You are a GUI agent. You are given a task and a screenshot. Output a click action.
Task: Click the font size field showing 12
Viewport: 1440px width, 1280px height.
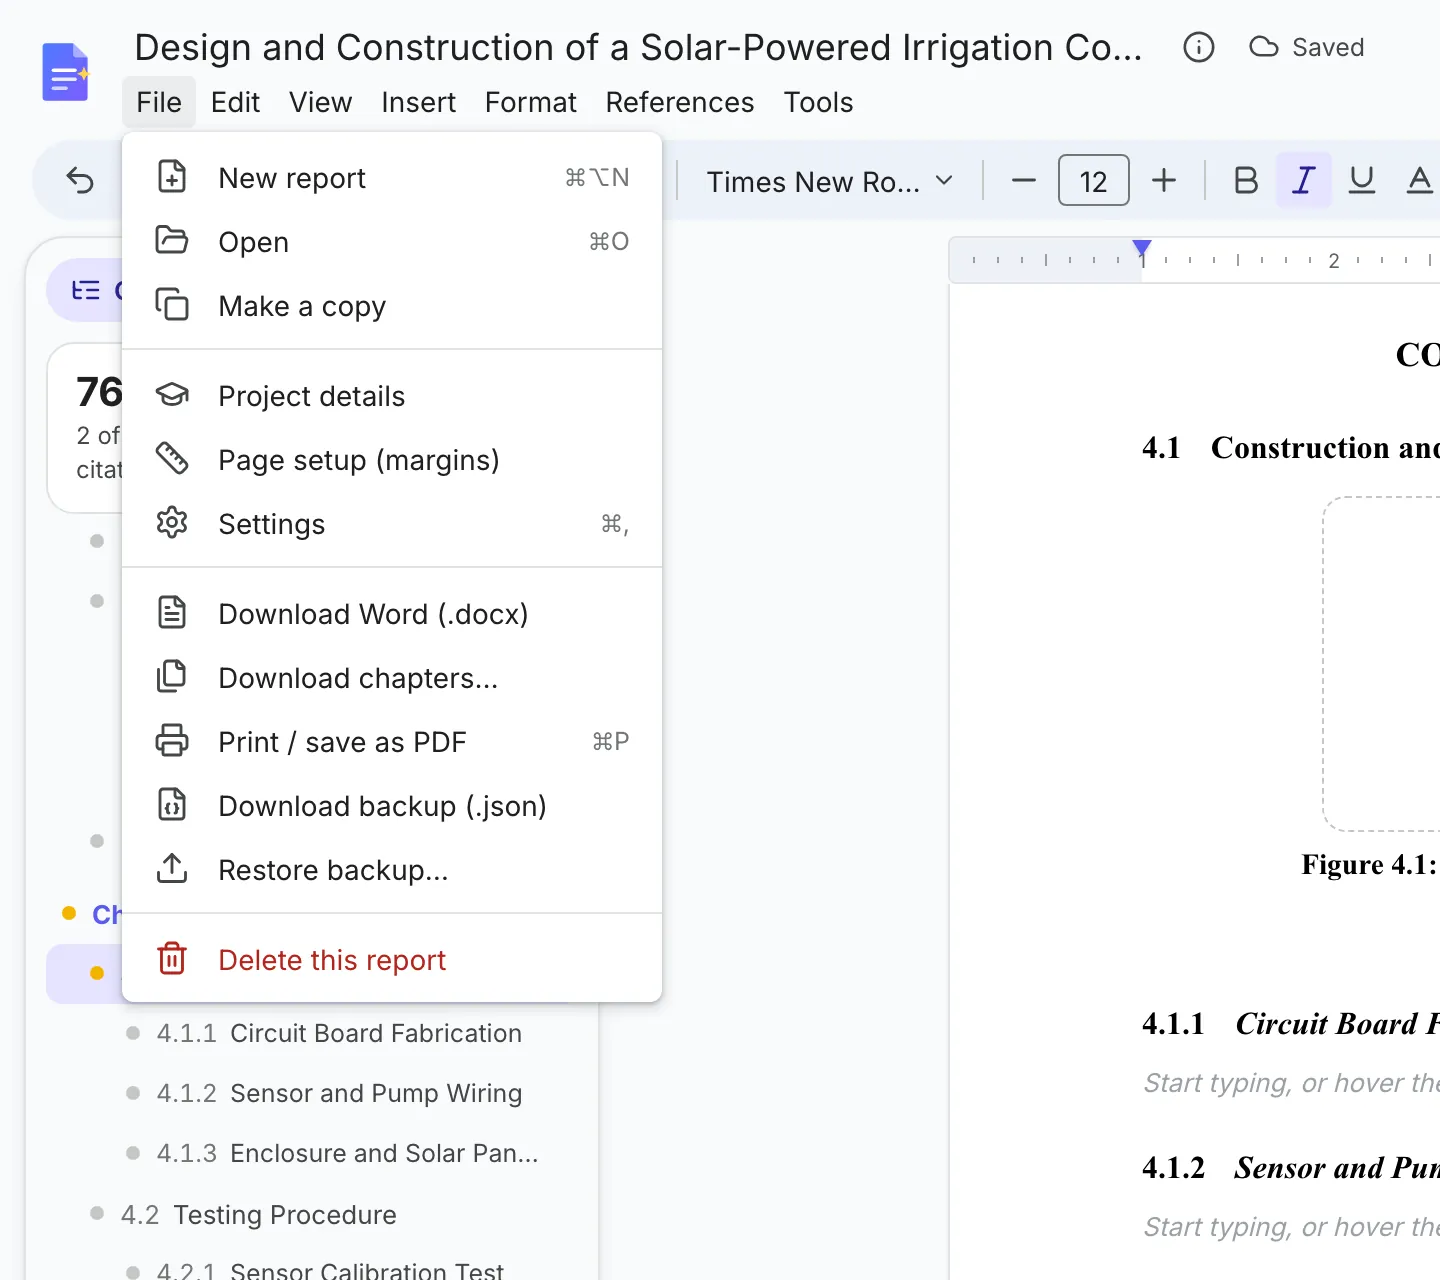click(1094, 180)
